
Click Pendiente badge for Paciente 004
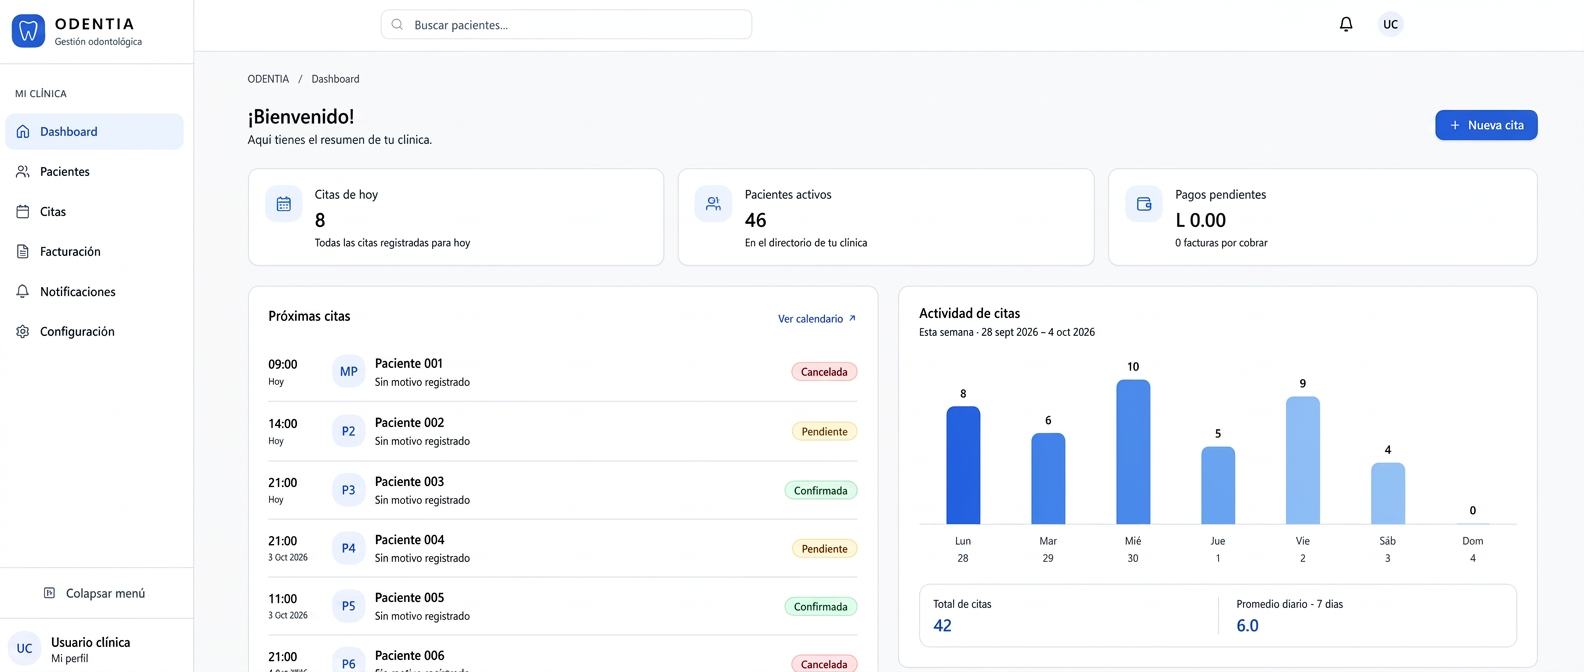tap(824, 548)
